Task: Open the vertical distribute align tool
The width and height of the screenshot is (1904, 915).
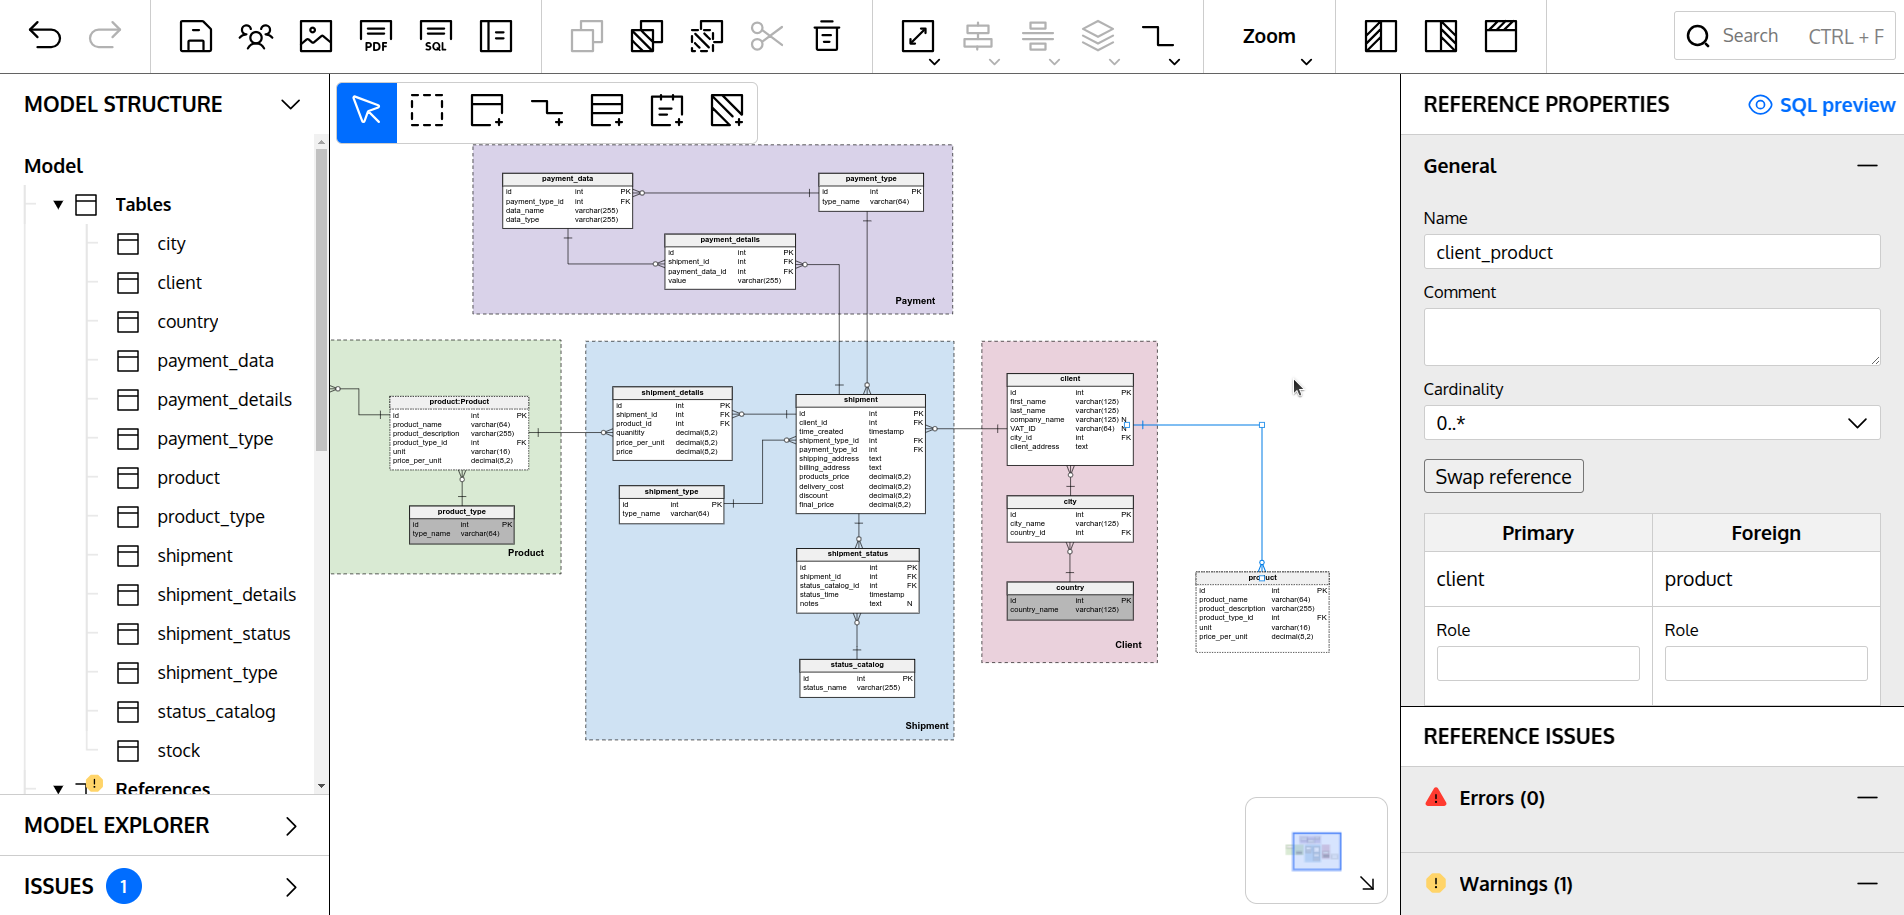Action: [1038, 36]
